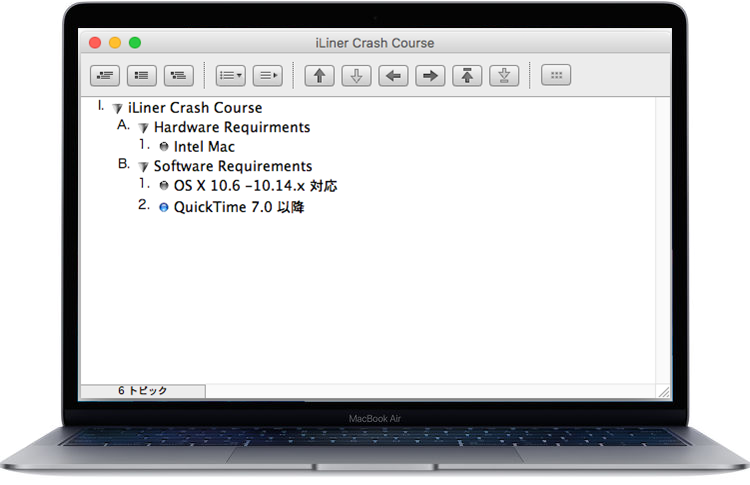The width and height of the screenshot is (750, 485).
Task: Collapse the Hardware Requirments disclosure triangle
Action: [x=143, y=128]
